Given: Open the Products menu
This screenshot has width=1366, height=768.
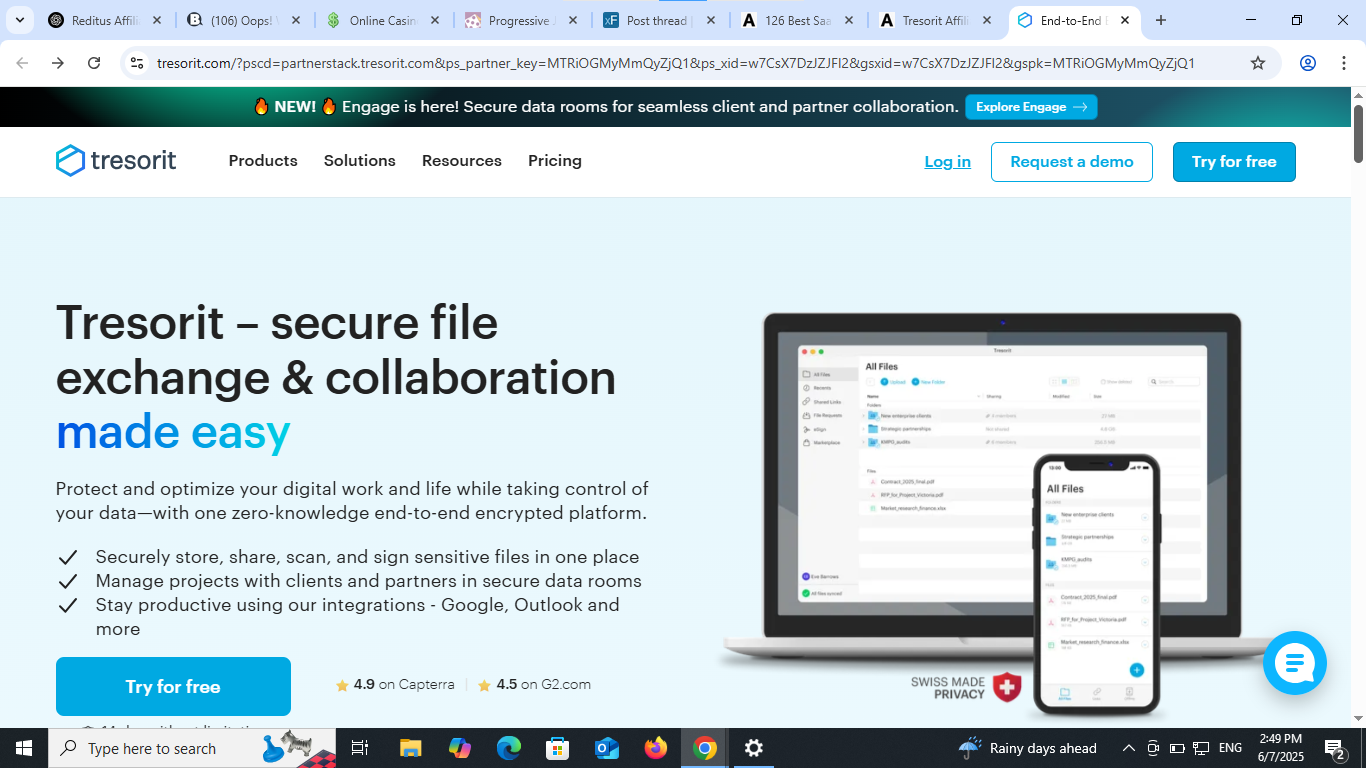Looking at the screenshot, I should coord(263,161).
